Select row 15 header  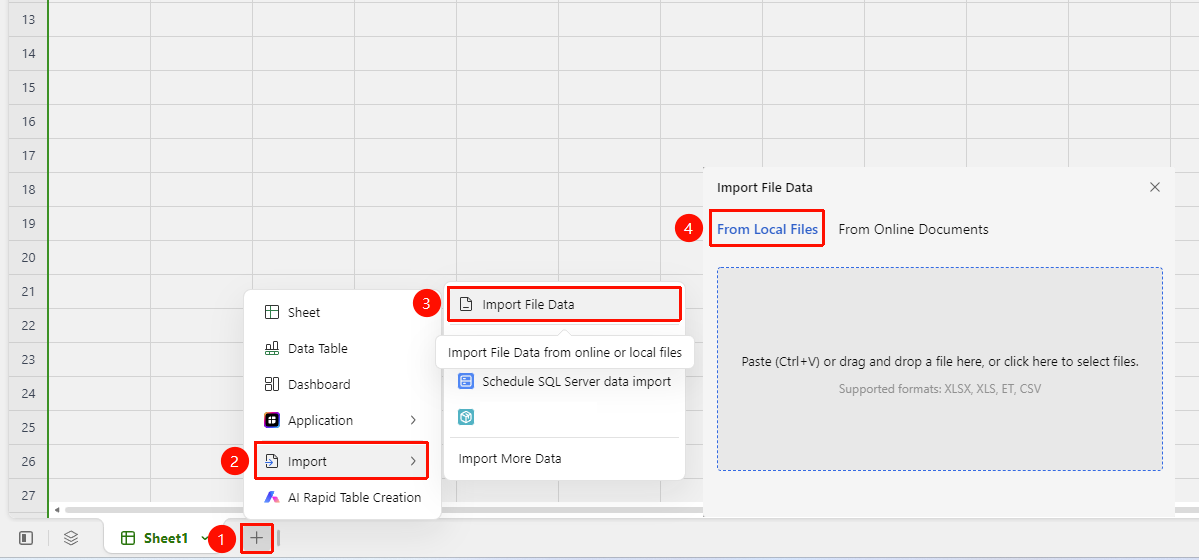tap(28, 87)
